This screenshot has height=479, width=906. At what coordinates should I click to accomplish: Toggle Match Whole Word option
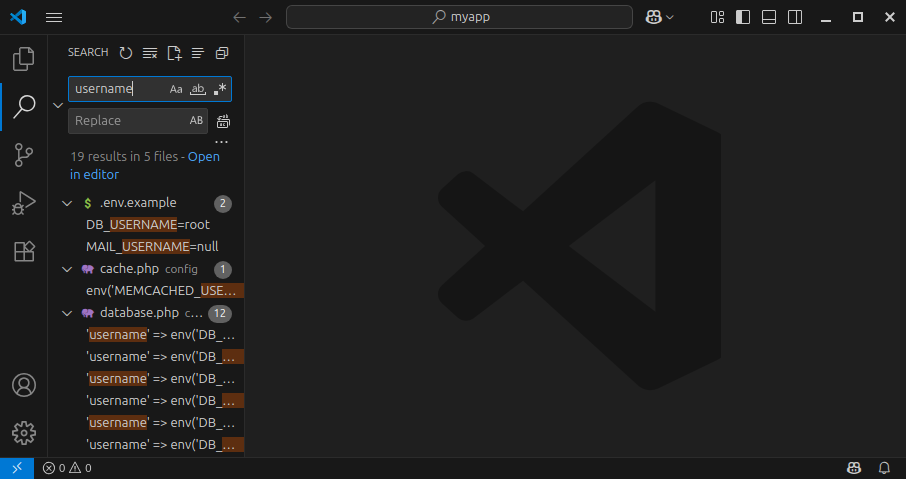[198, 89]
